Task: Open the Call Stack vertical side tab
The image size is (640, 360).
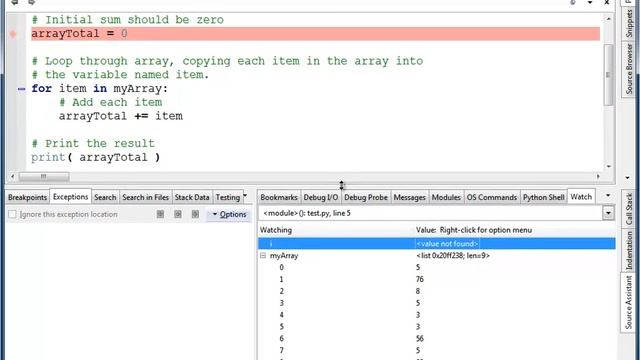Action: (x=629, y=209)
